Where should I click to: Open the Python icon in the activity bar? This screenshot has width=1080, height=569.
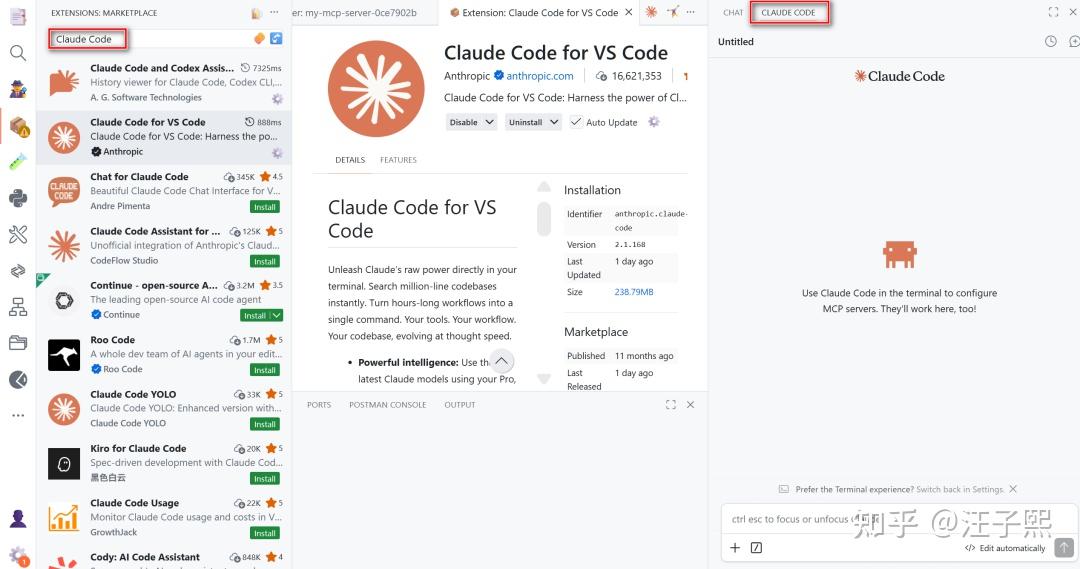click(18, 198)
